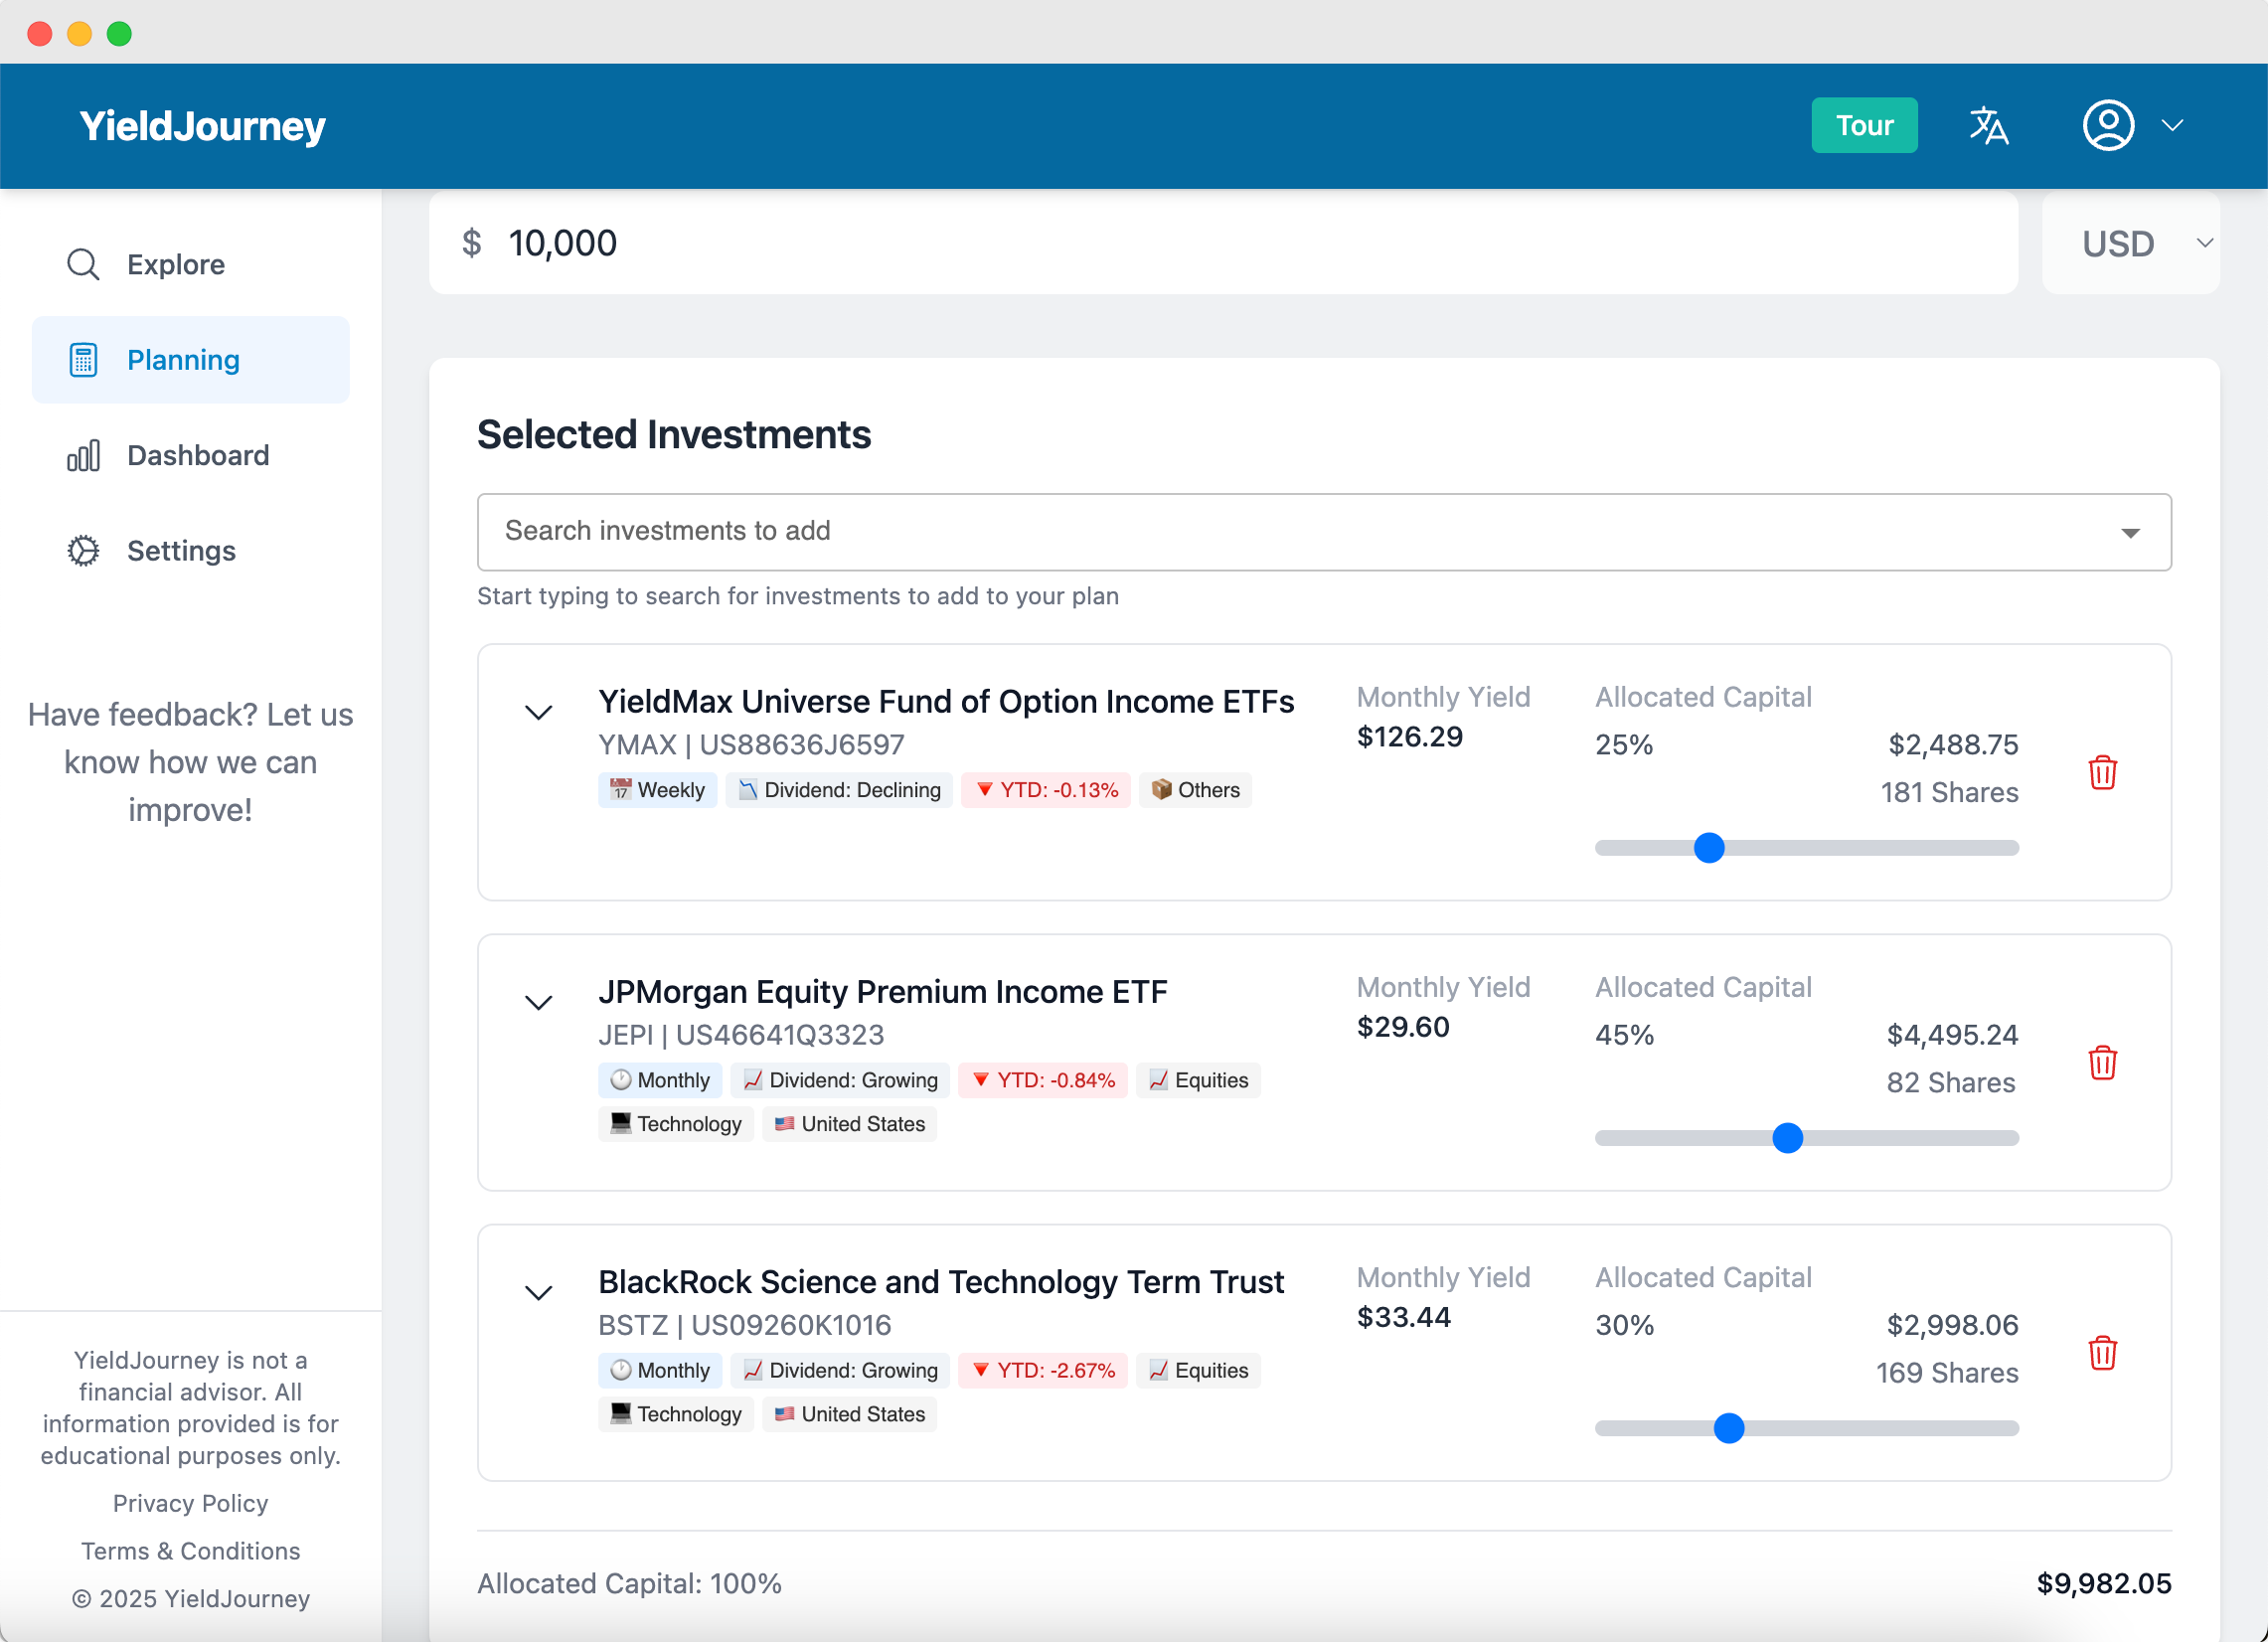Click BSTZ | US09260K1016 ticker text
The height and width of the screenshot is (1642, 2268).
coord(744,1325)
